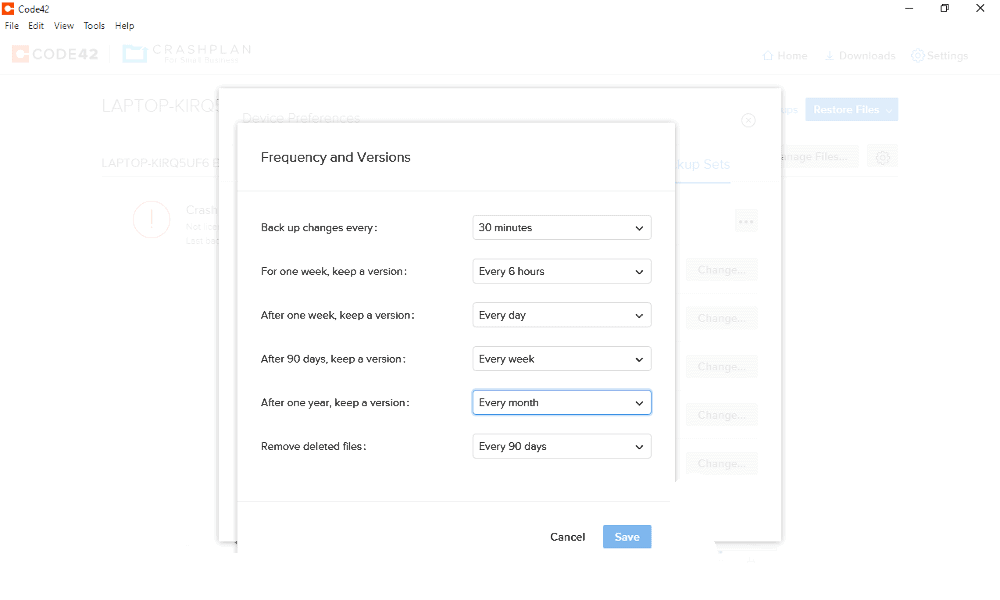Click the CrashPlan logo icon
1000x600 pixels.
[x=135, y=54]
